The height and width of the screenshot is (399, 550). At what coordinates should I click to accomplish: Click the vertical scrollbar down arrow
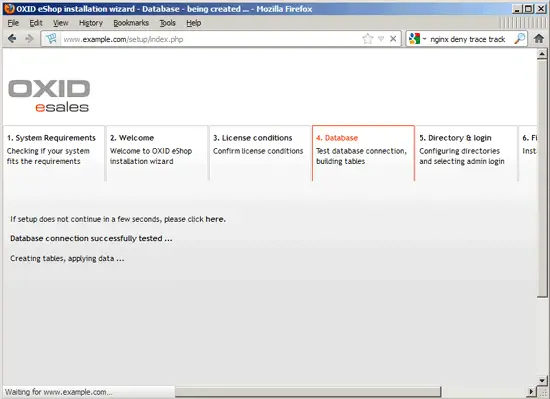542,380
